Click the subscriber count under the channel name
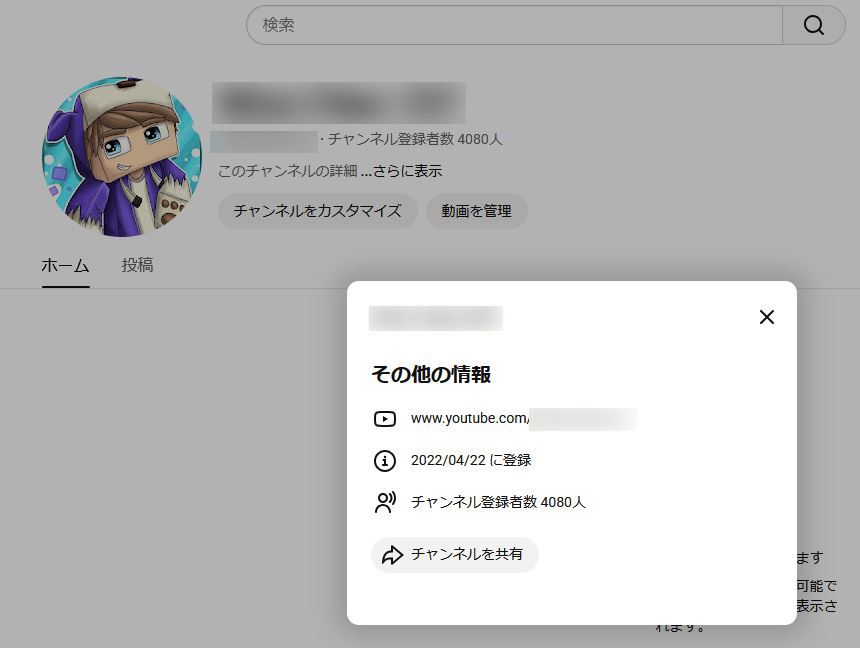Screen dimensions: 860x648 415,140
